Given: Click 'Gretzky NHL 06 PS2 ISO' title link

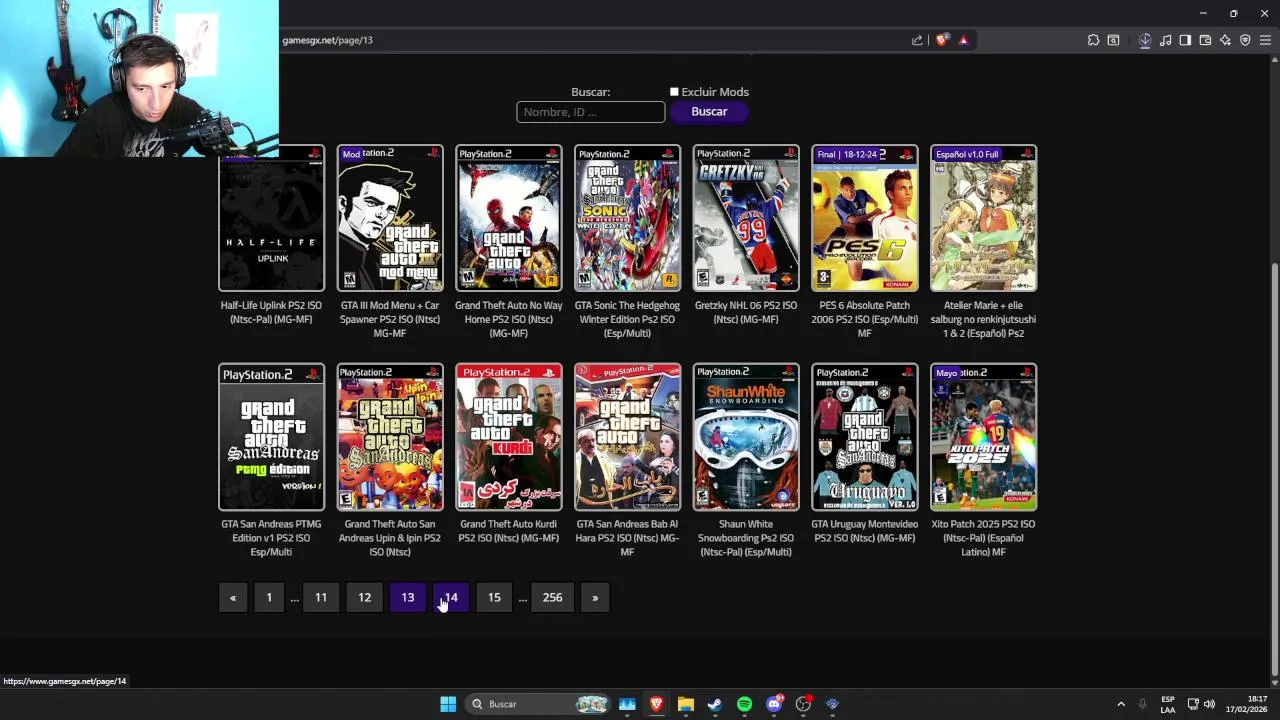Looking at the screenshot, I should 746,312.
